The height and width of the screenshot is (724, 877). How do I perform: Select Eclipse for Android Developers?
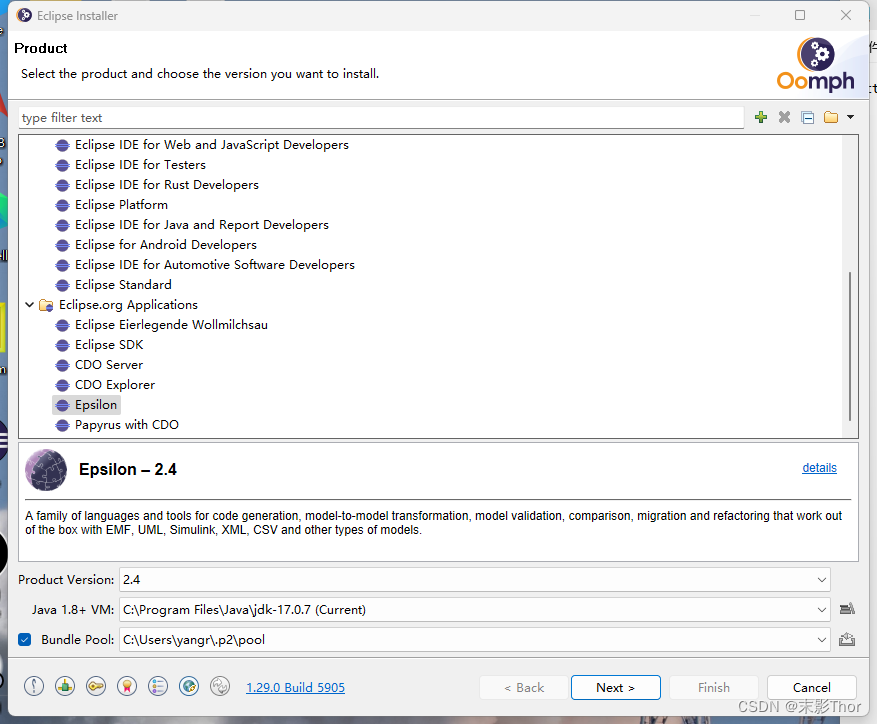point(166,245)
